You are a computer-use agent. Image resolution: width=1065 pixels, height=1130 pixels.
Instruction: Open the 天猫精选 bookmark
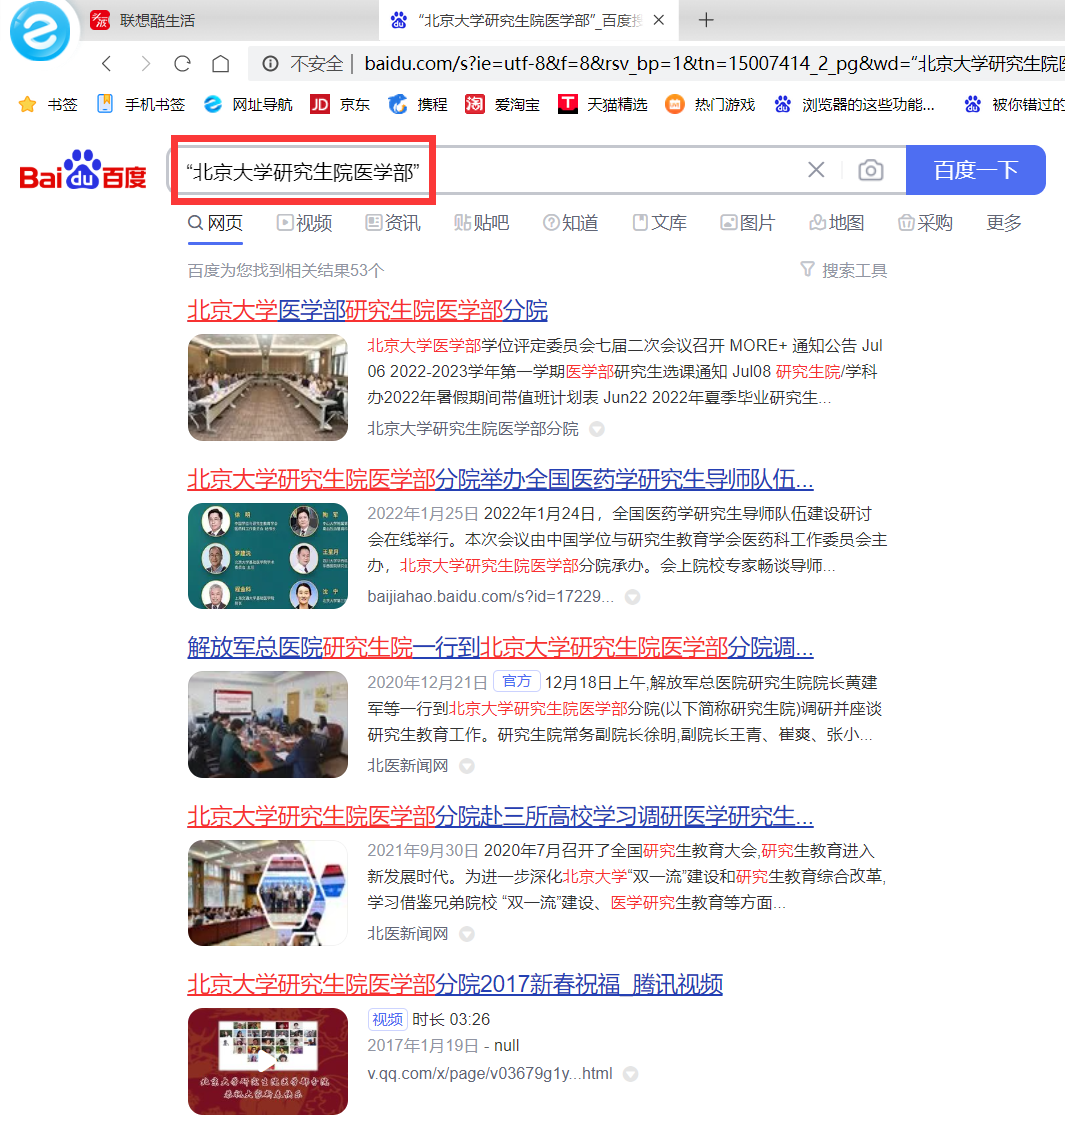click(602, 104)
